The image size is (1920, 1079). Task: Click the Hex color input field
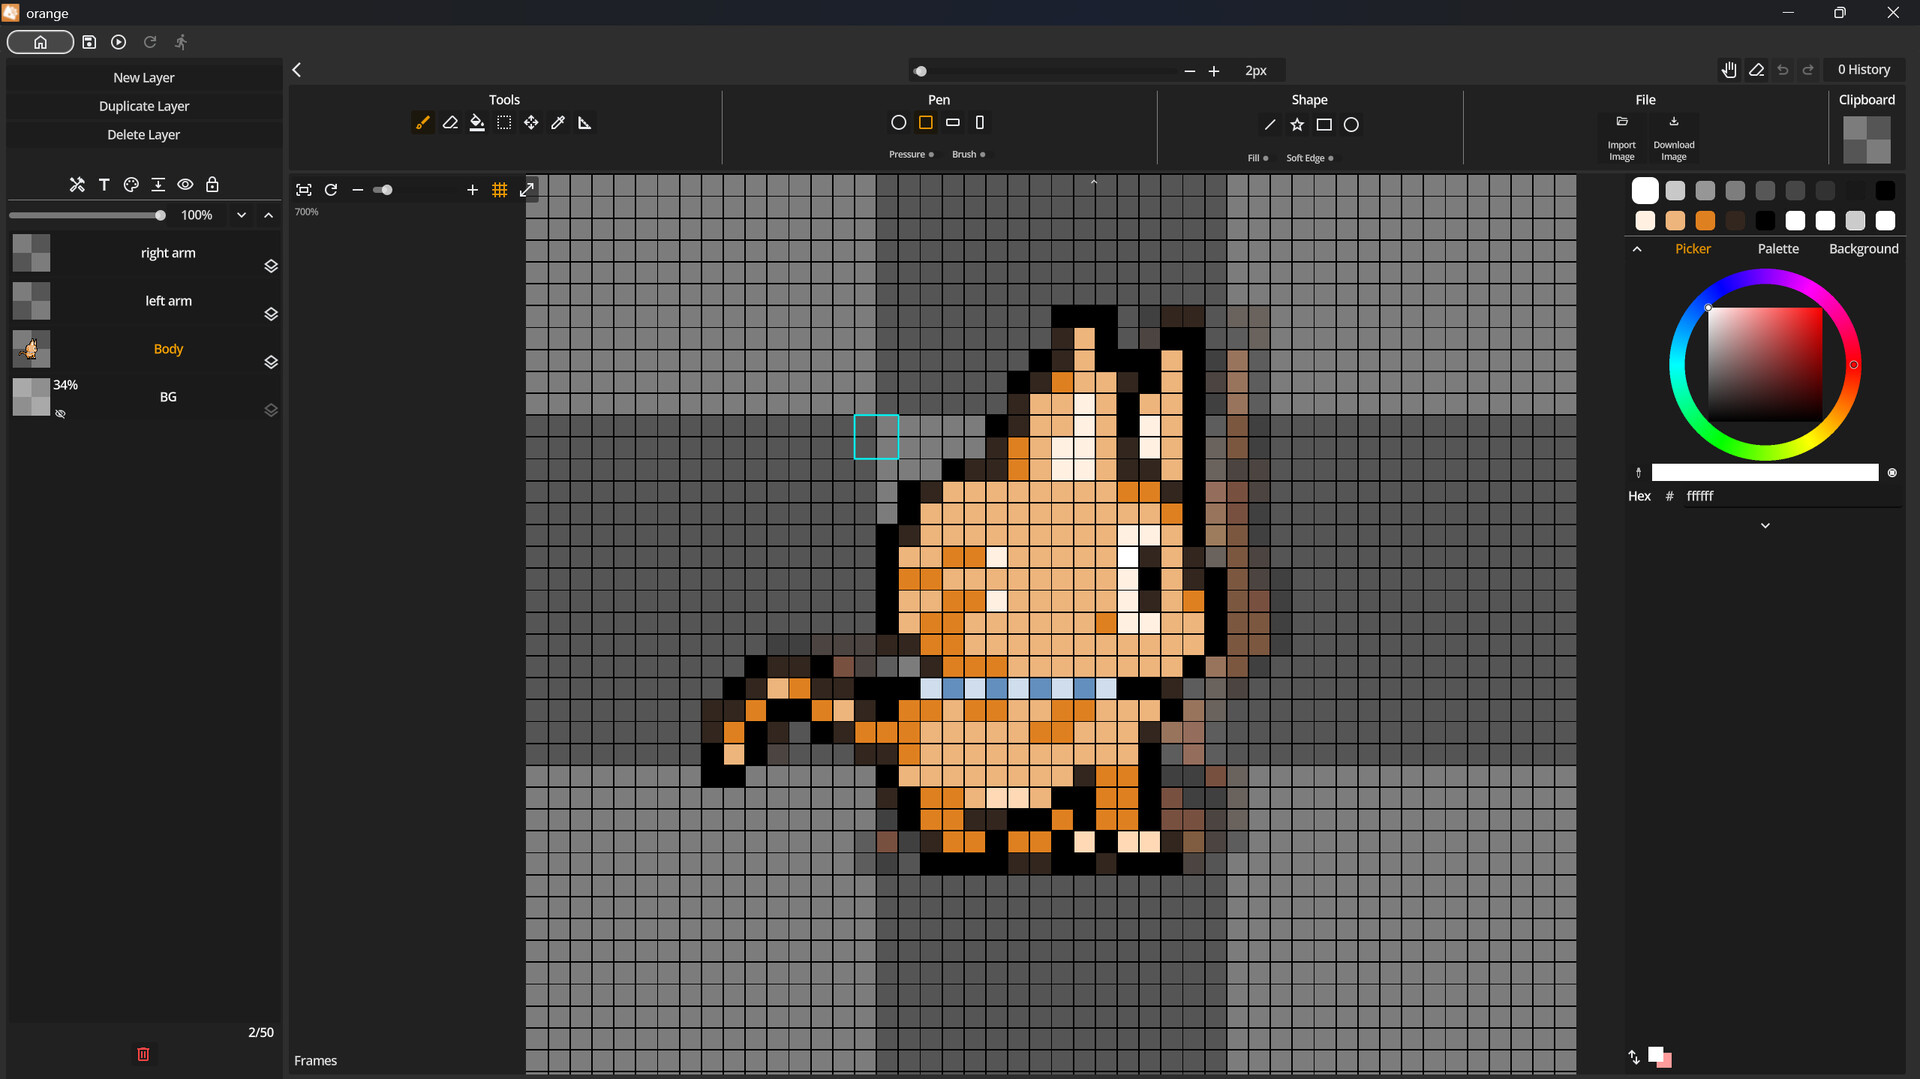pyautogui.click(x=1790, y=496)
